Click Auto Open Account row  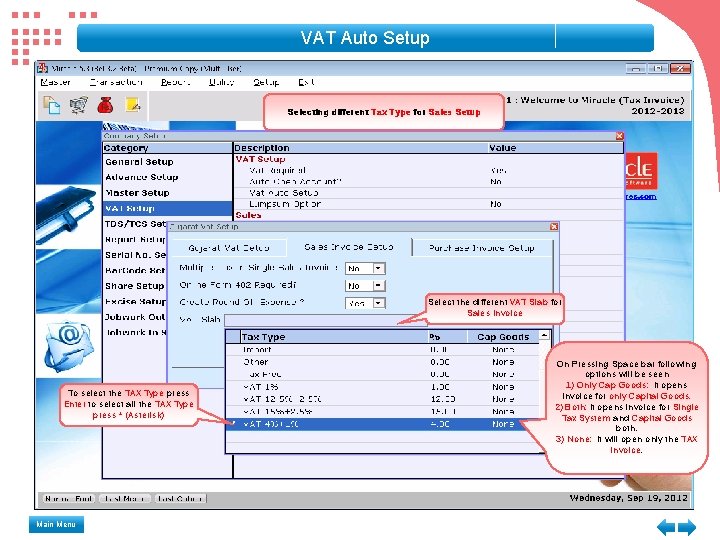pyautogui.click(x=428, y=181)
